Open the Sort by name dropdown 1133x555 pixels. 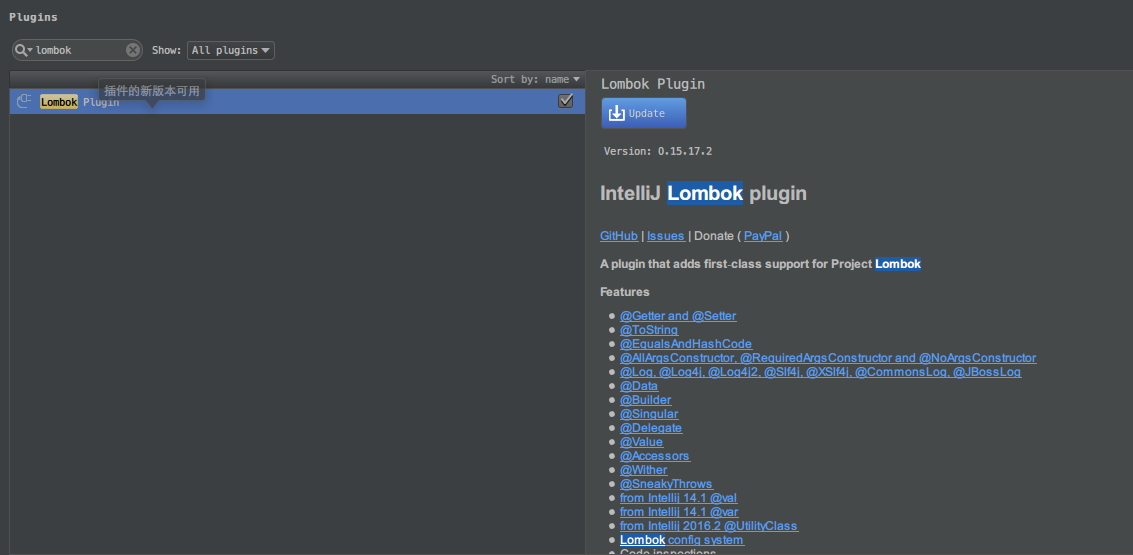(535, 79)
